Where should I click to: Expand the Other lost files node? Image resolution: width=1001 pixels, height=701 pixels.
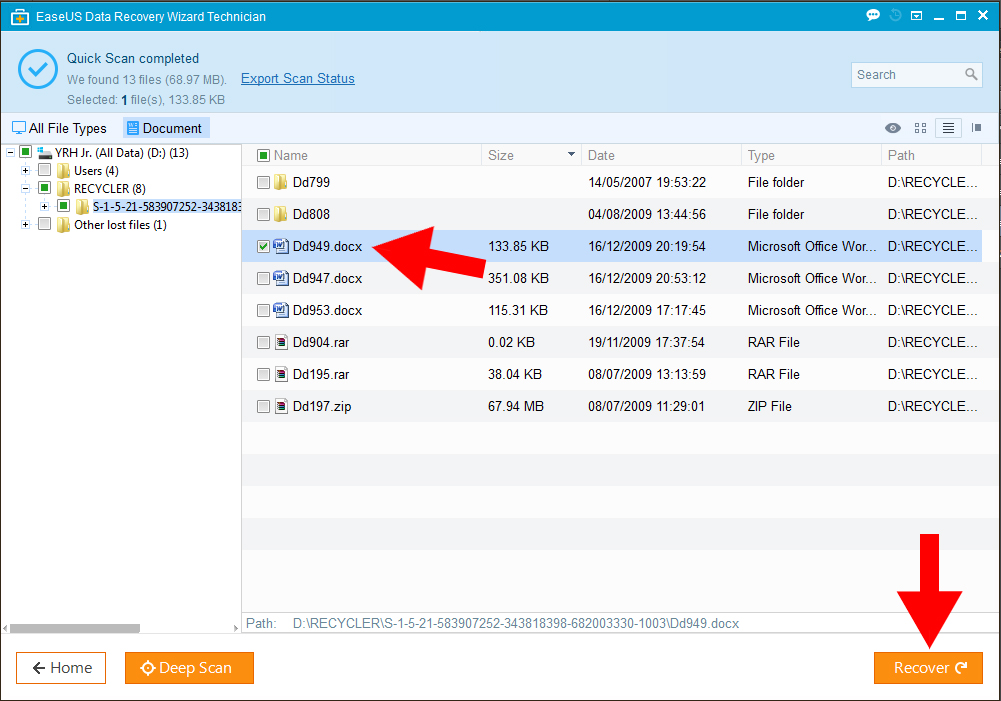pos(26,225)
